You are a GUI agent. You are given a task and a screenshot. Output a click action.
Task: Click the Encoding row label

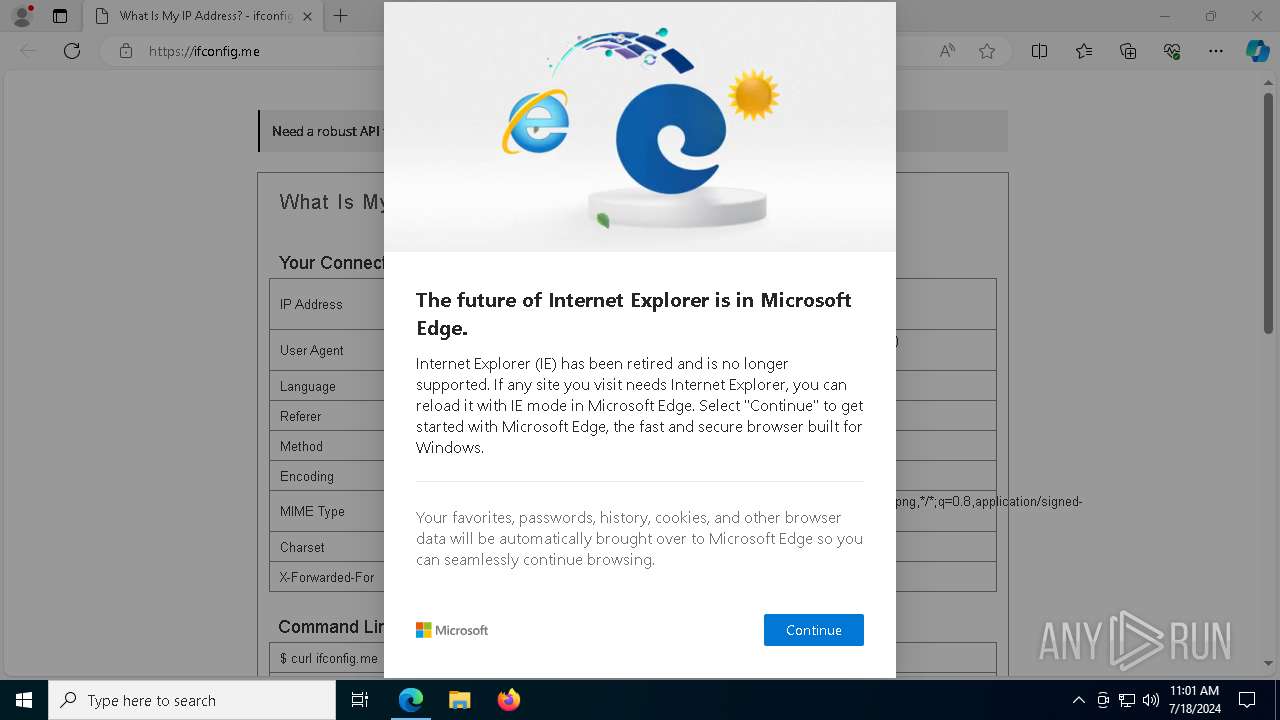click(x=307, y=476)
